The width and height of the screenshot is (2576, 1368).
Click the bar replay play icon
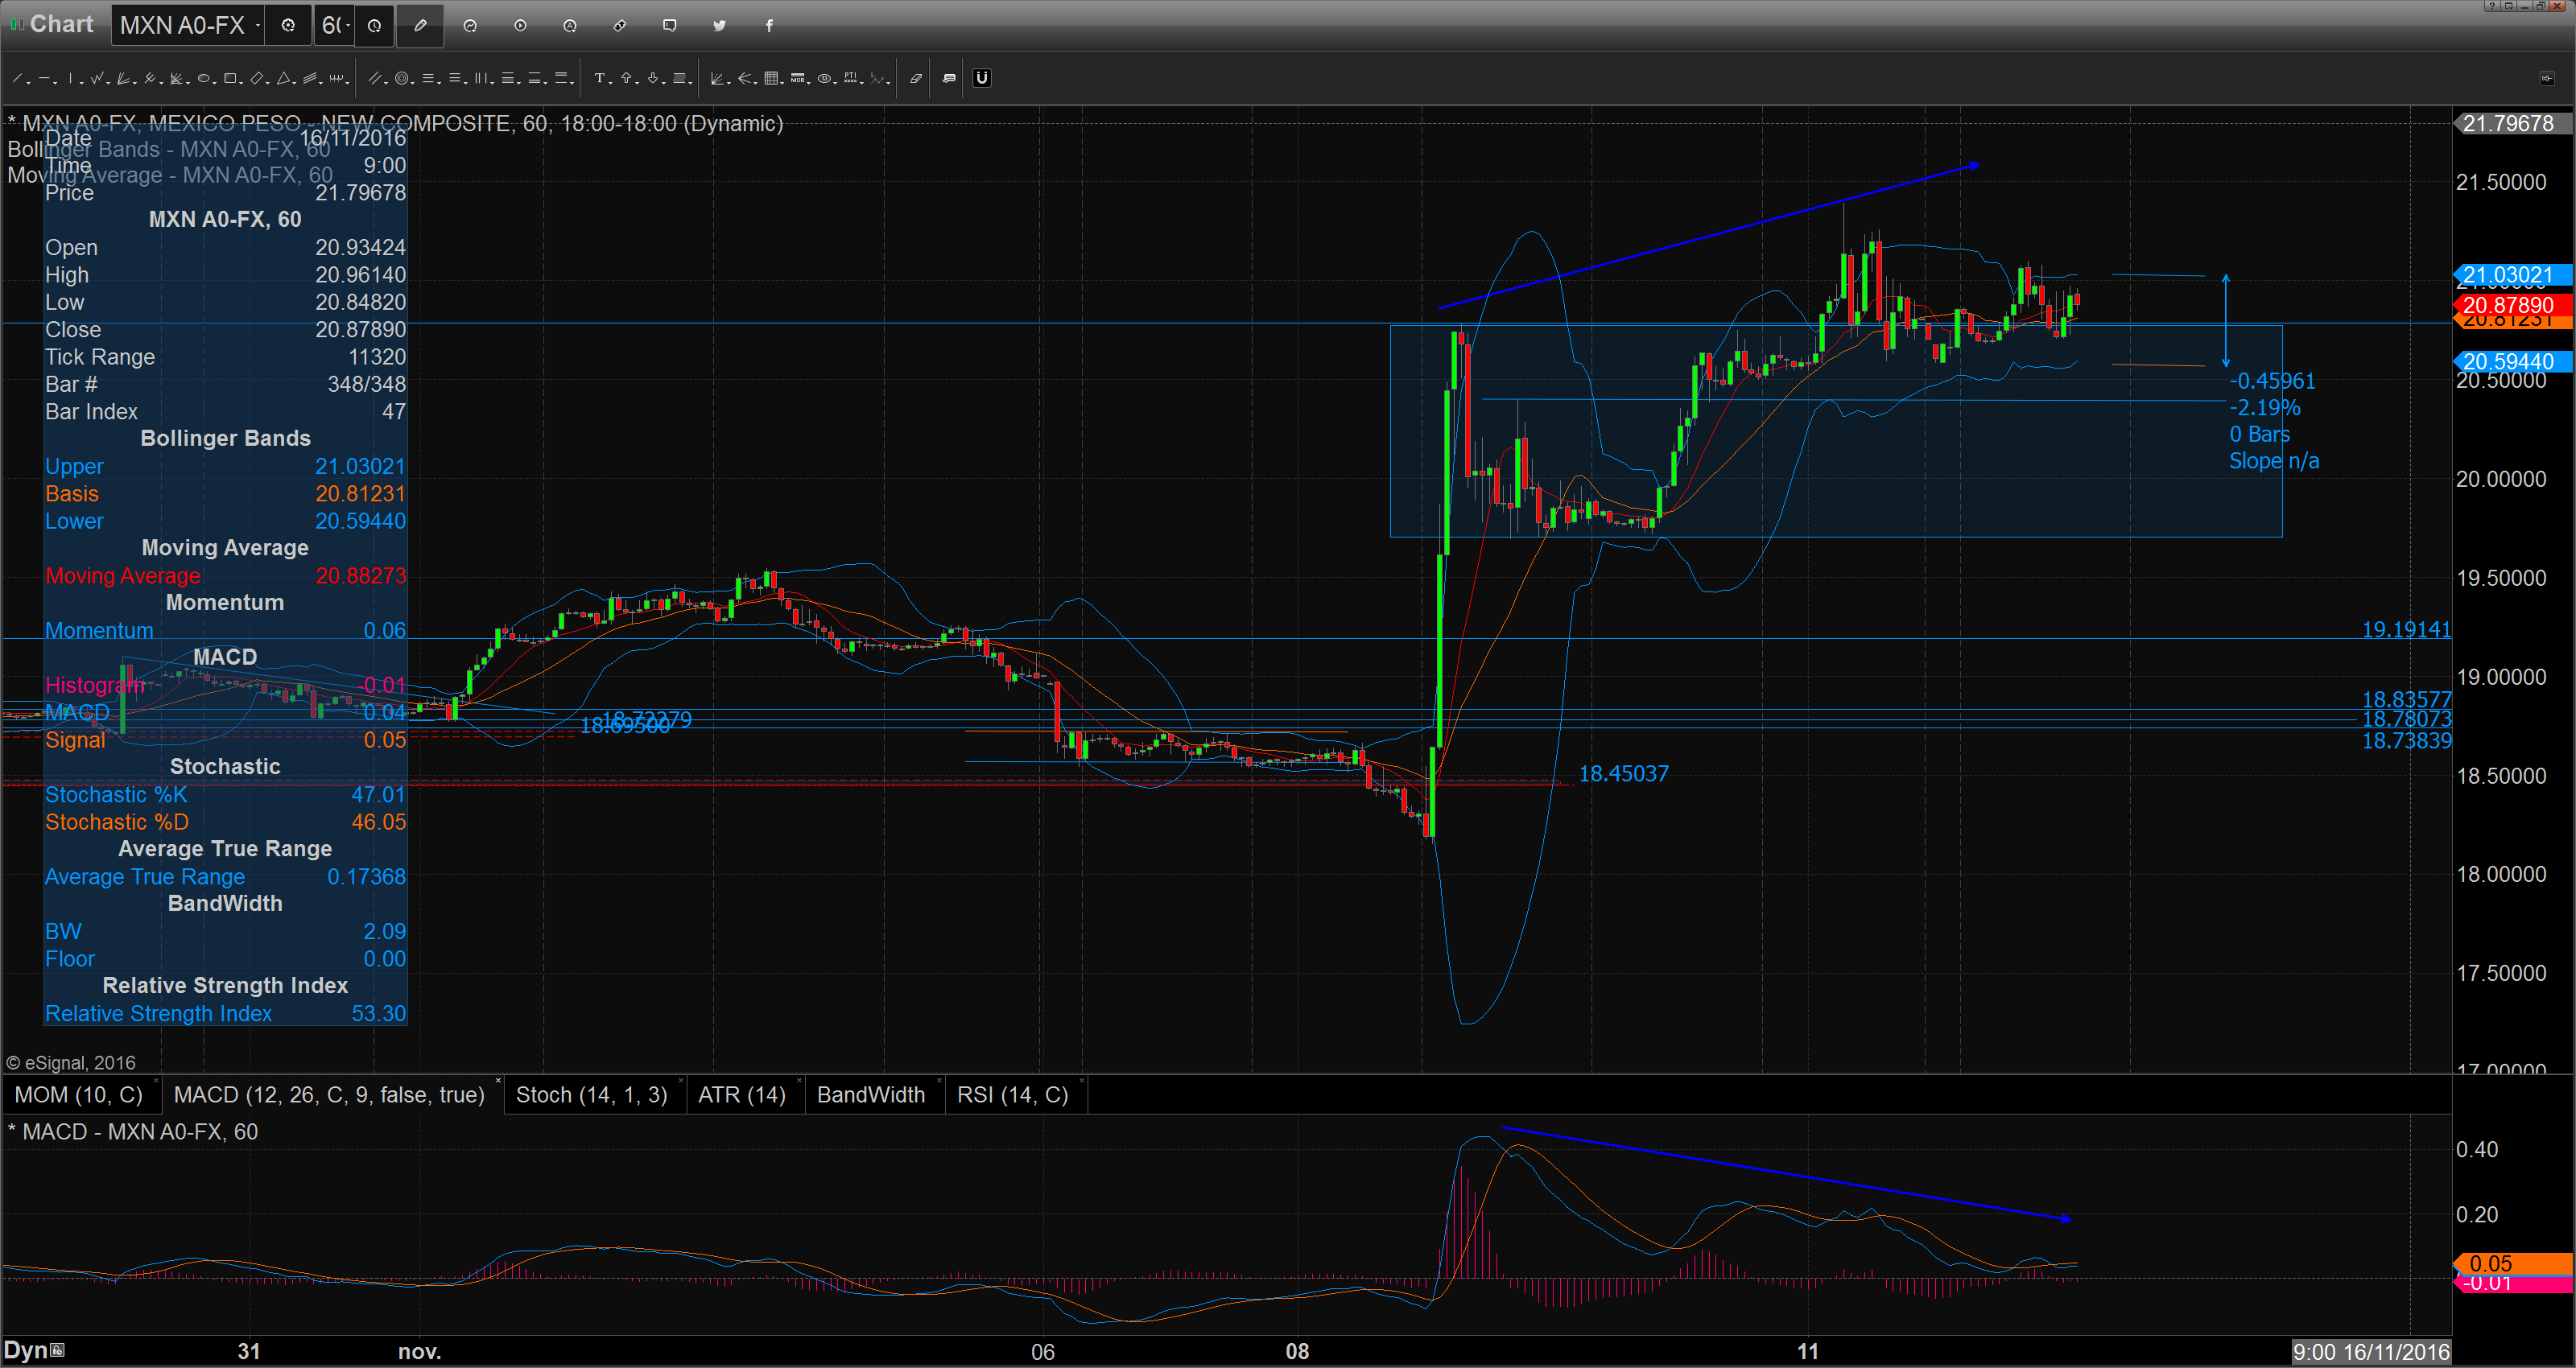(520, 25)
